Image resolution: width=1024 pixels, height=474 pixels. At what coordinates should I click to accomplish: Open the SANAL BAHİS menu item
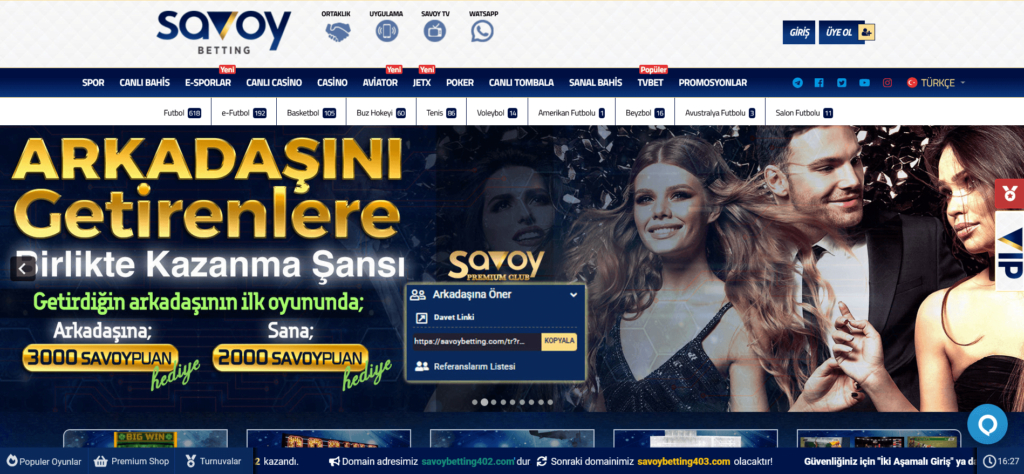point(596,83)
